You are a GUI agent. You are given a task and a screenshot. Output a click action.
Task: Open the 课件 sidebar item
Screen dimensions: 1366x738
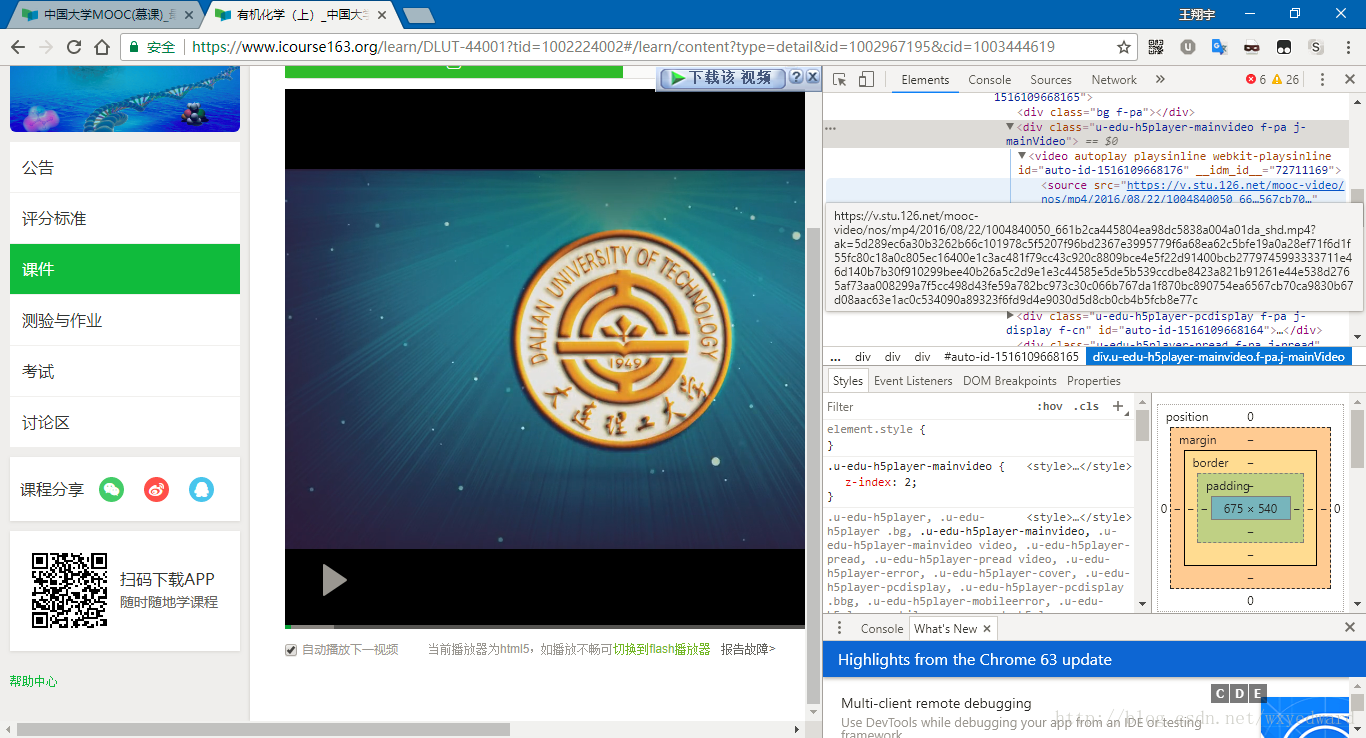125,269
